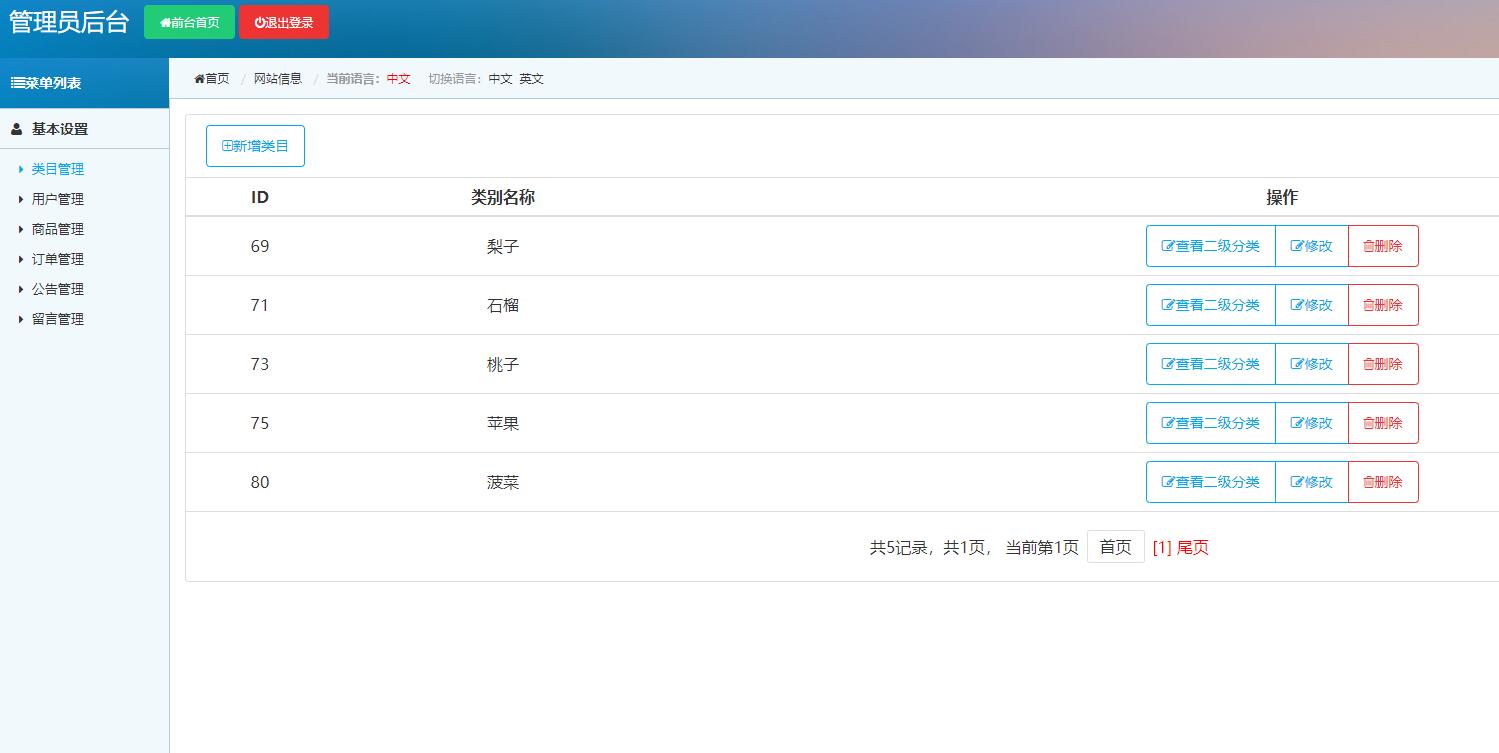This screenshot has height=753, width=1499.
Task: Click the 首页 pagination button
Action: click(1116, 547)
